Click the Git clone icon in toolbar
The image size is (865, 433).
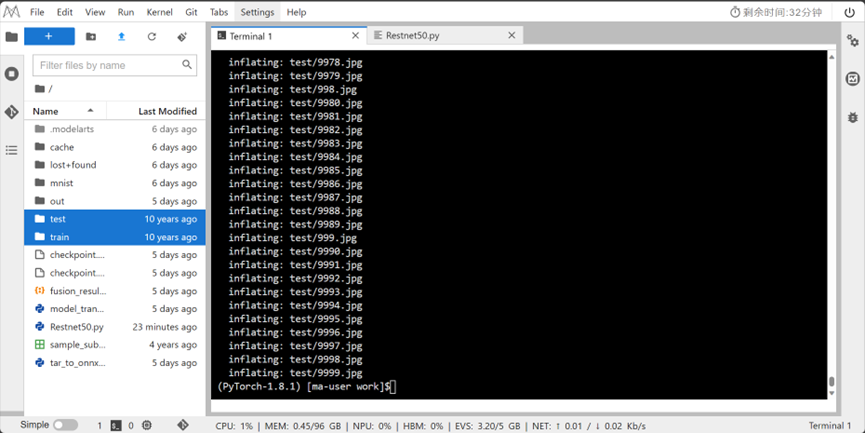182,36
